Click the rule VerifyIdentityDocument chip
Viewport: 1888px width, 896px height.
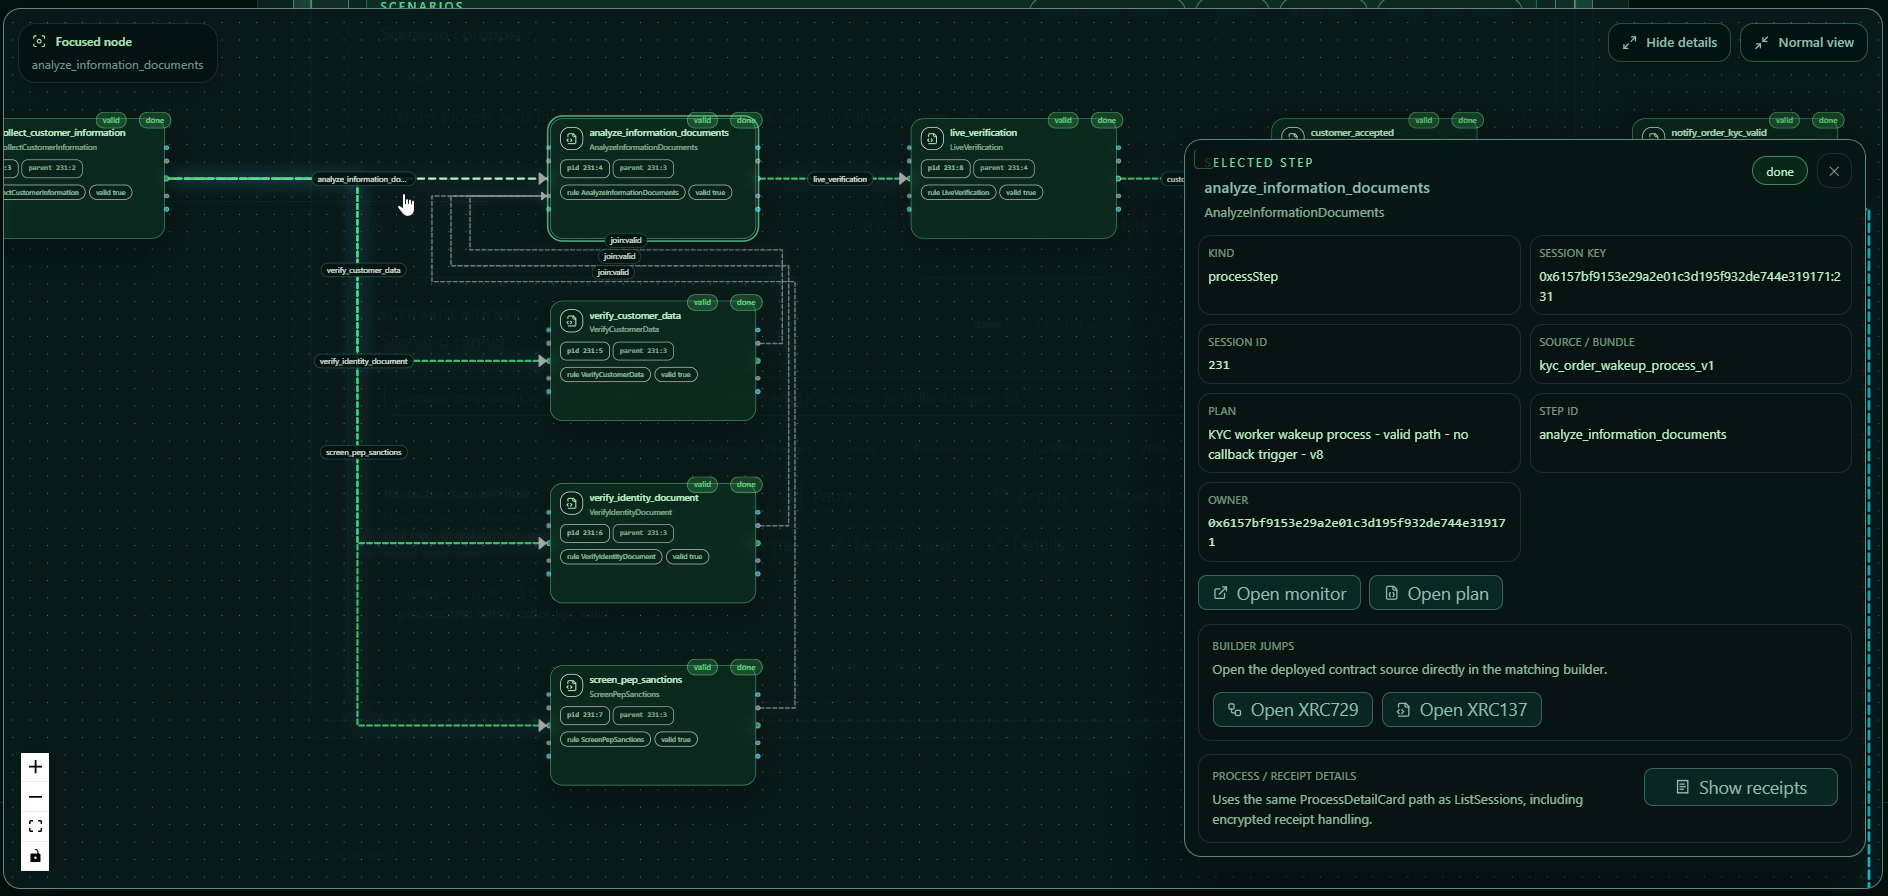tap(611, 556)
